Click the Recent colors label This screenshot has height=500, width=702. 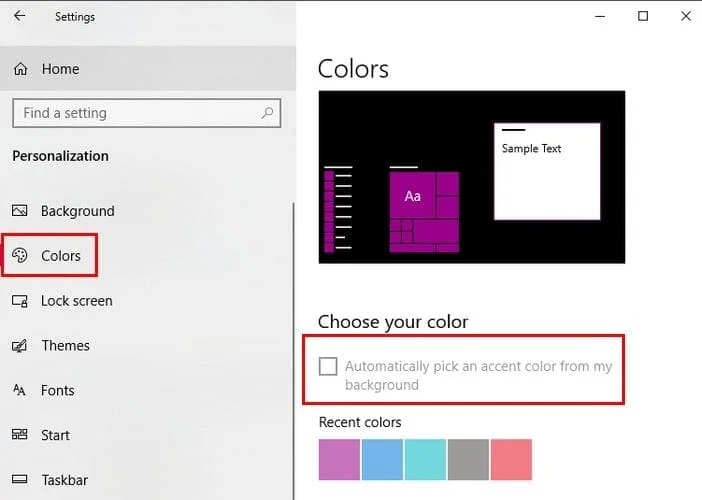[360, 422]
